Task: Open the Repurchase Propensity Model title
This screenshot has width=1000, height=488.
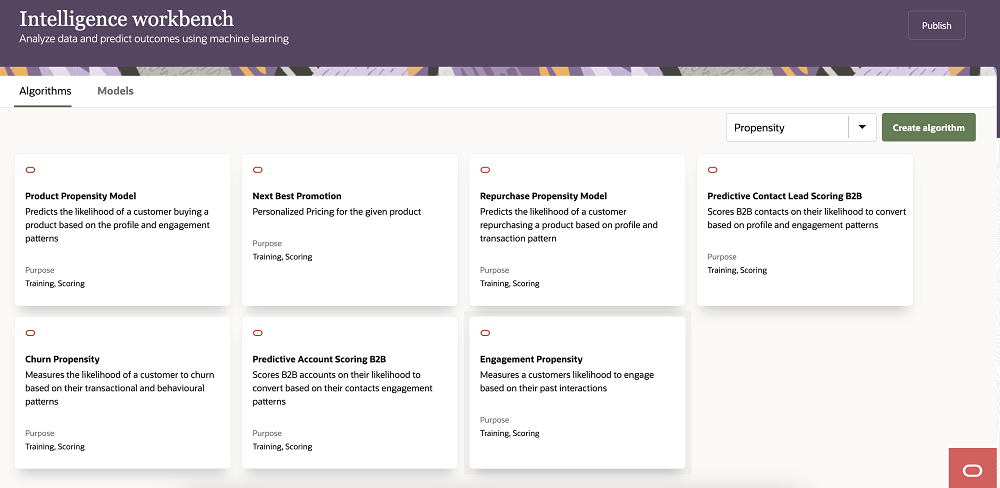Action: pos(543,196)
